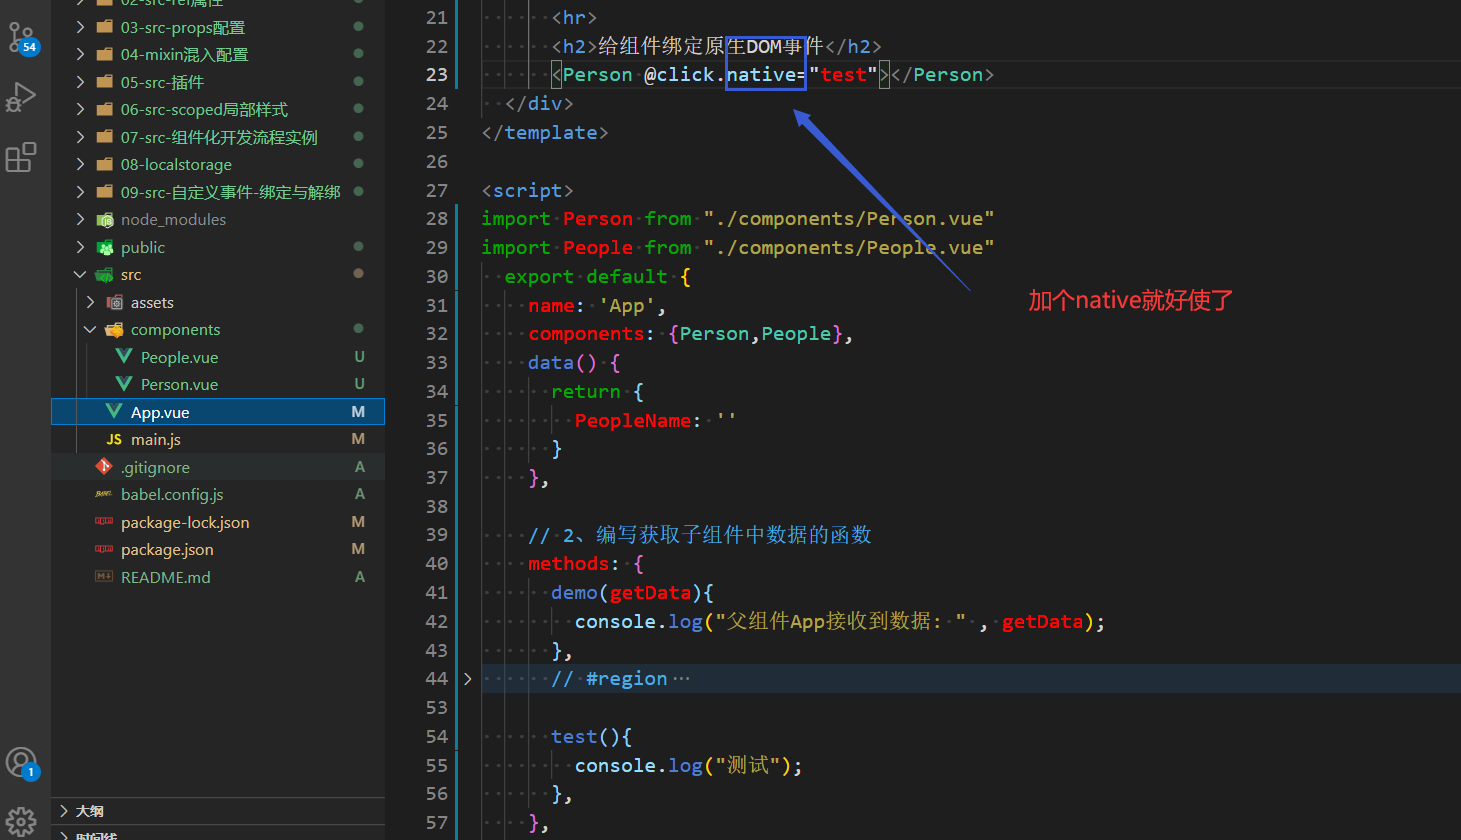Click public folder icon
The image size is (1461, 840).
click(104, 247)
